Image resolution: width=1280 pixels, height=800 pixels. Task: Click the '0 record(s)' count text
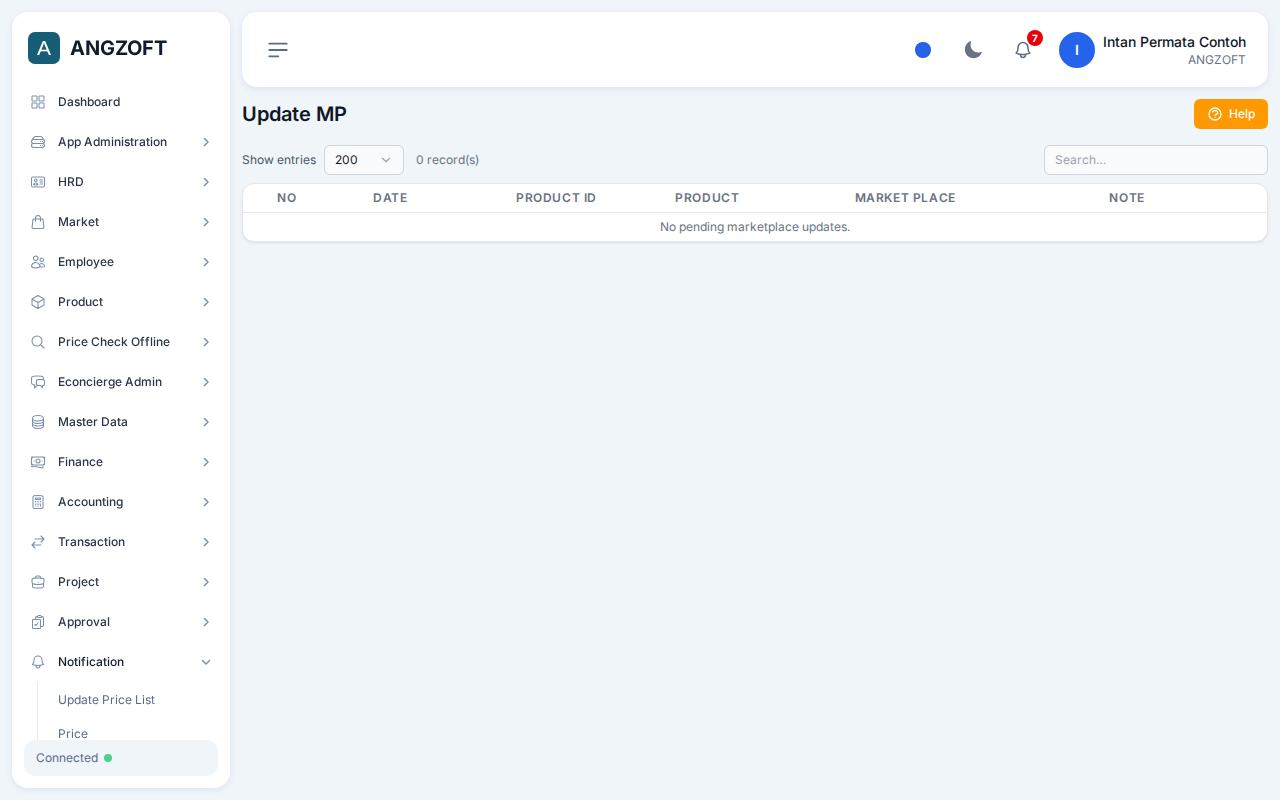click(x=447, y=160)
